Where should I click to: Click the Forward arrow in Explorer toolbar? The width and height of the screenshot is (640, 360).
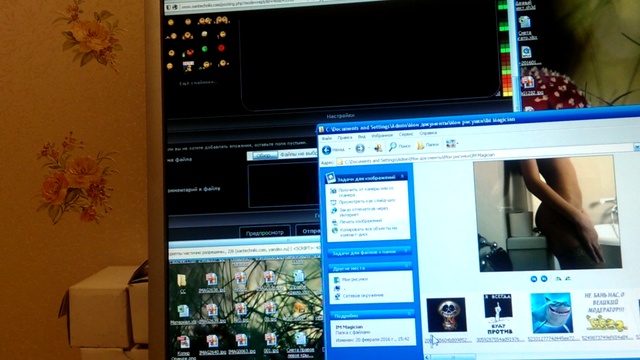(x=360, y=149)
